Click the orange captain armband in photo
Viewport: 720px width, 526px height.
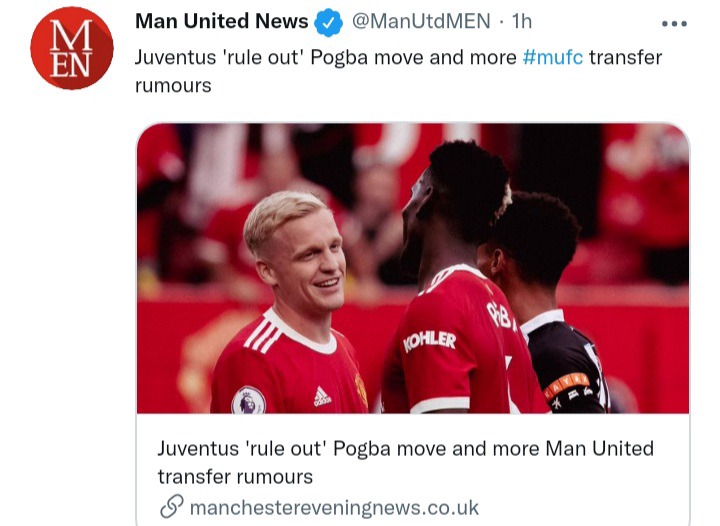(x=566, y=385)
